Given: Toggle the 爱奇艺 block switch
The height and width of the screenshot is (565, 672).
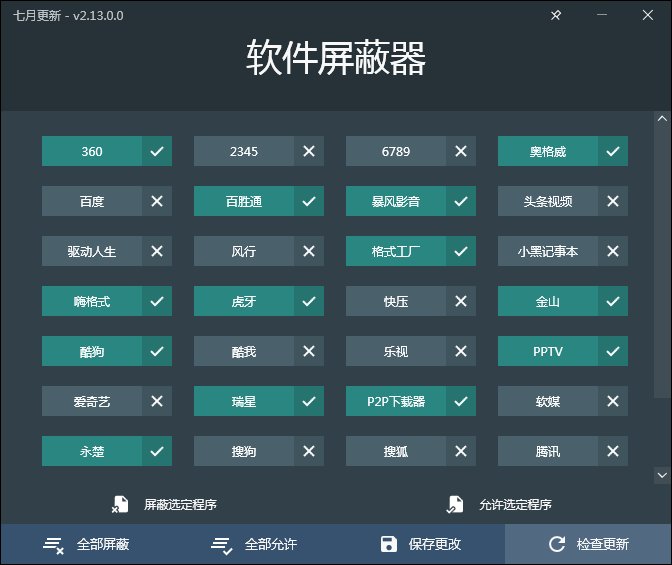Looking at the screenshot, I should click(x=107, y=401).
